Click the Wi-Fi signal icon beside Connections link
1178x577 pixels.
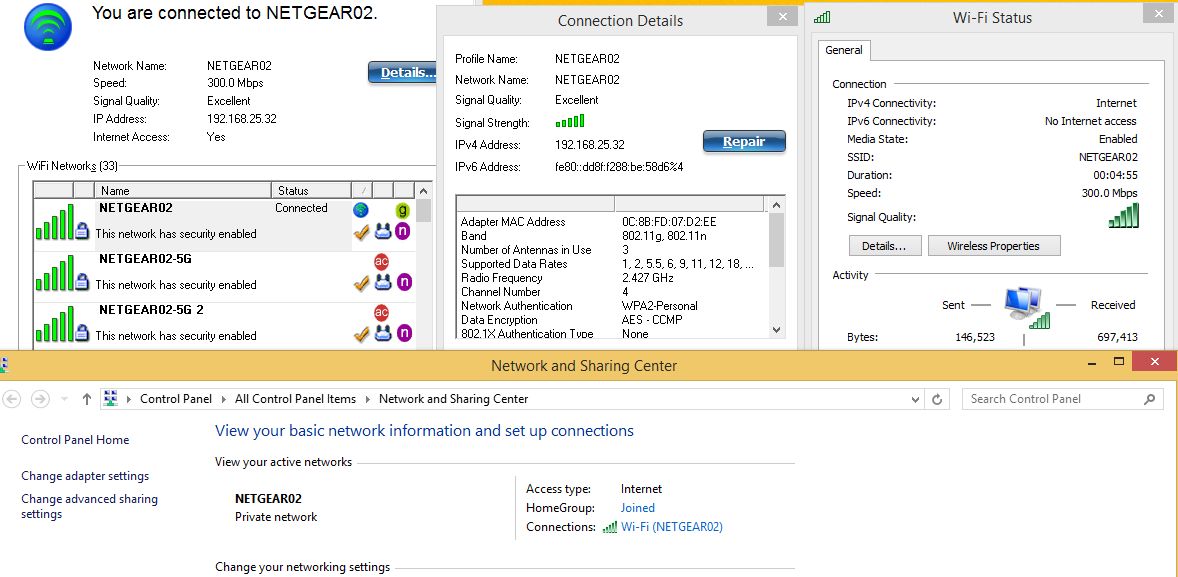tap(610, 527)
